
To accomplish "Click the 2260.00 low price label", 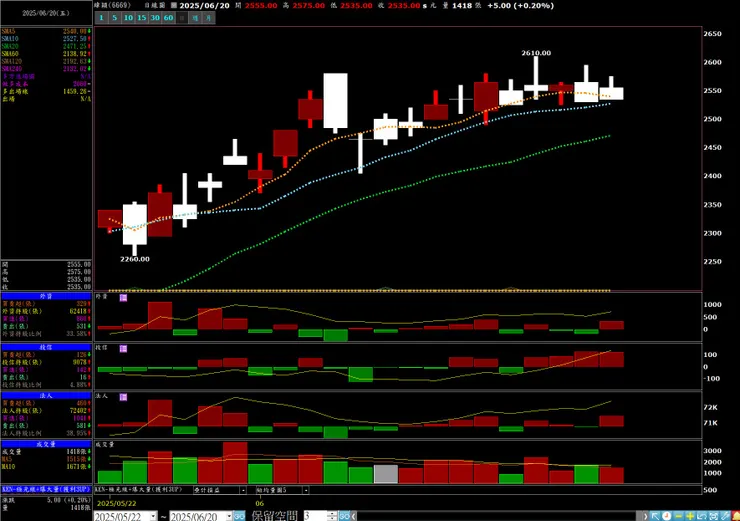I will (x=135, y=259).
